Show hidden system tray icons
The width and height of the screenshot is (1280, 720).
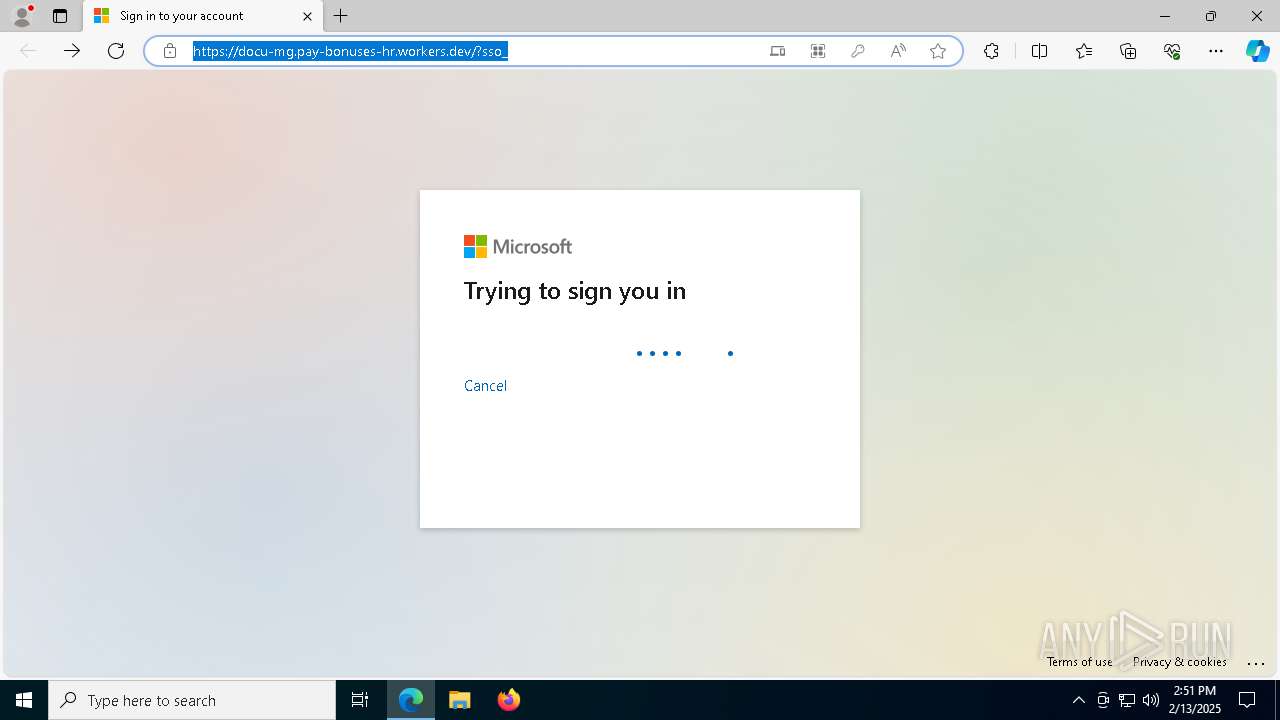1079,700
